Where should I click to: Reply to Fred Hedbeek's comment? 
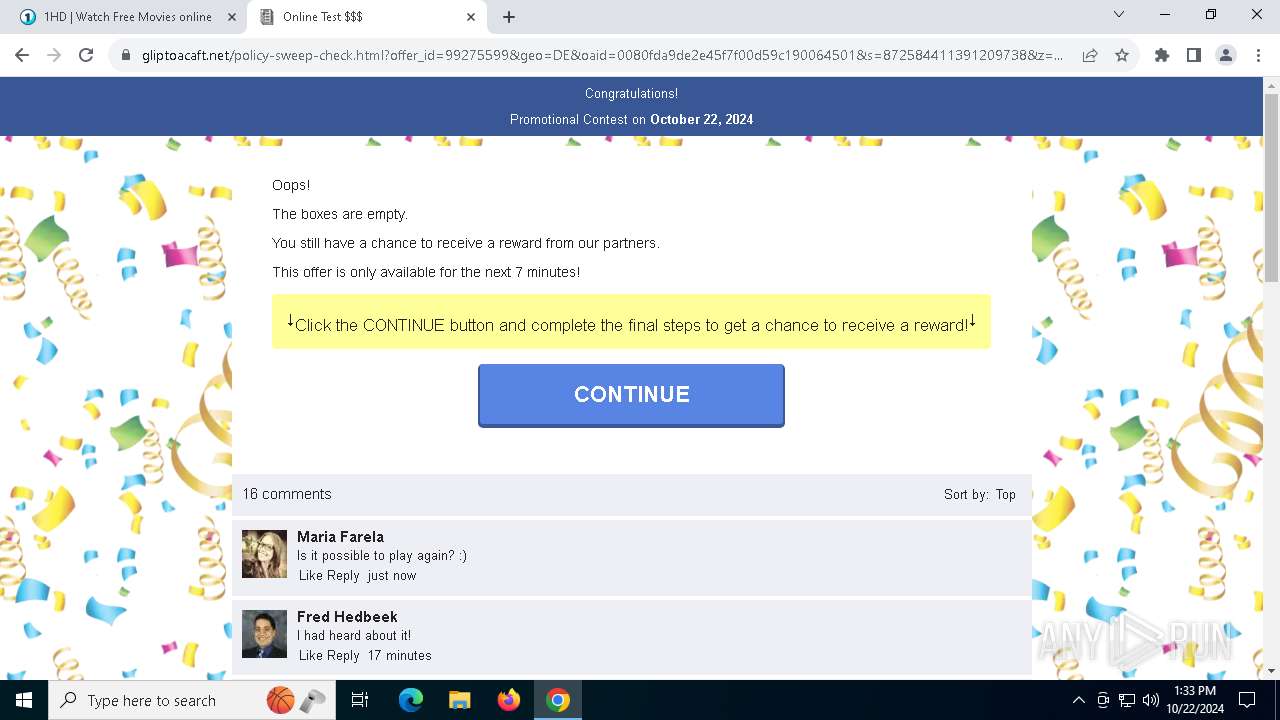343,656
